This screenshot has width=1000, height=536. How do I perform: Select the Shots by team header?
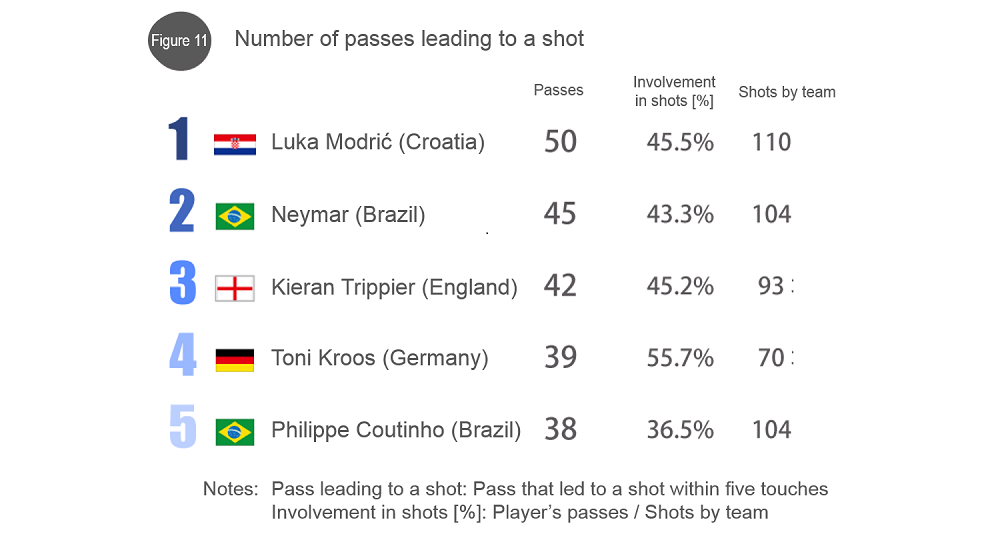(787, 92)
